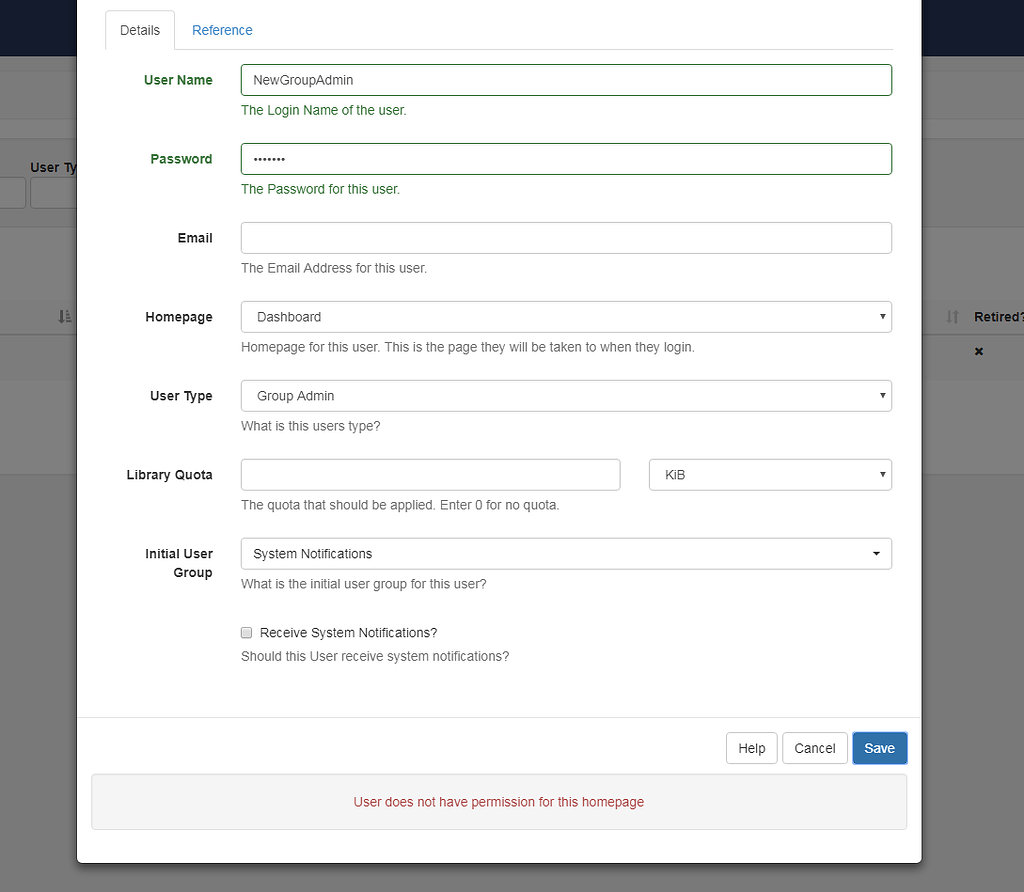
Task: Expand the Initial User Group dropdown
Action: point(566,554)
